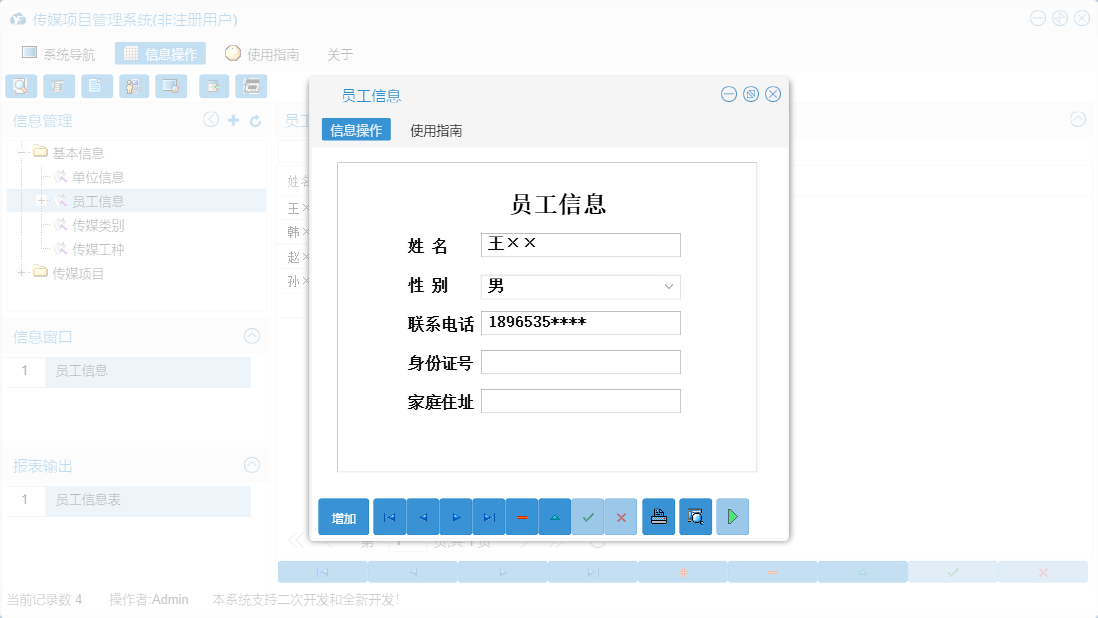Click the green run arrow icon
The image size is (1098, 618).
(x=732, y=517)
